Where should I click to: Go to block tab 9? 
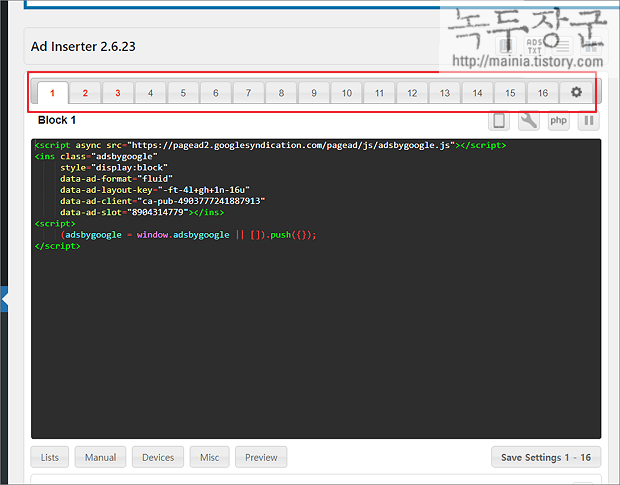[x=314, y=93]
